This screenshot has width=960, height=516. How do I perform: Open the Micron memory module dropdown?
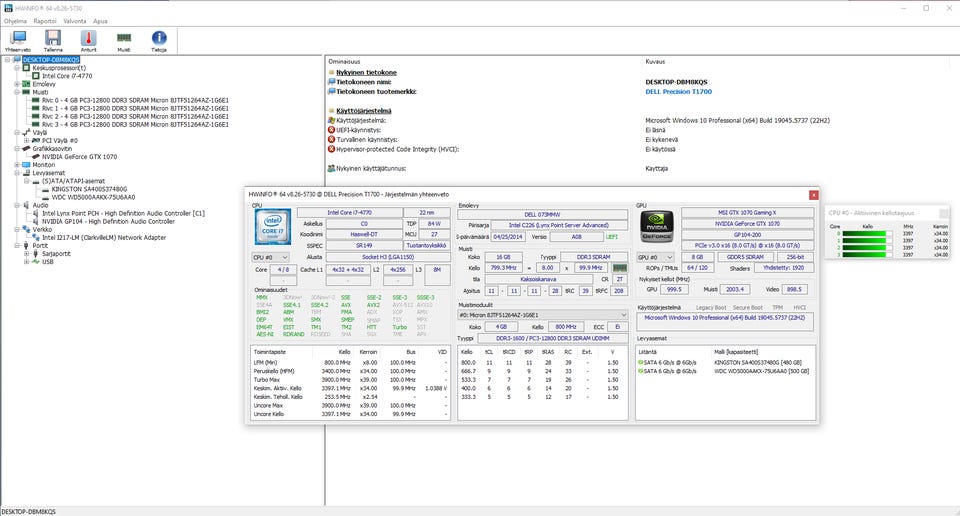[541, 314]
